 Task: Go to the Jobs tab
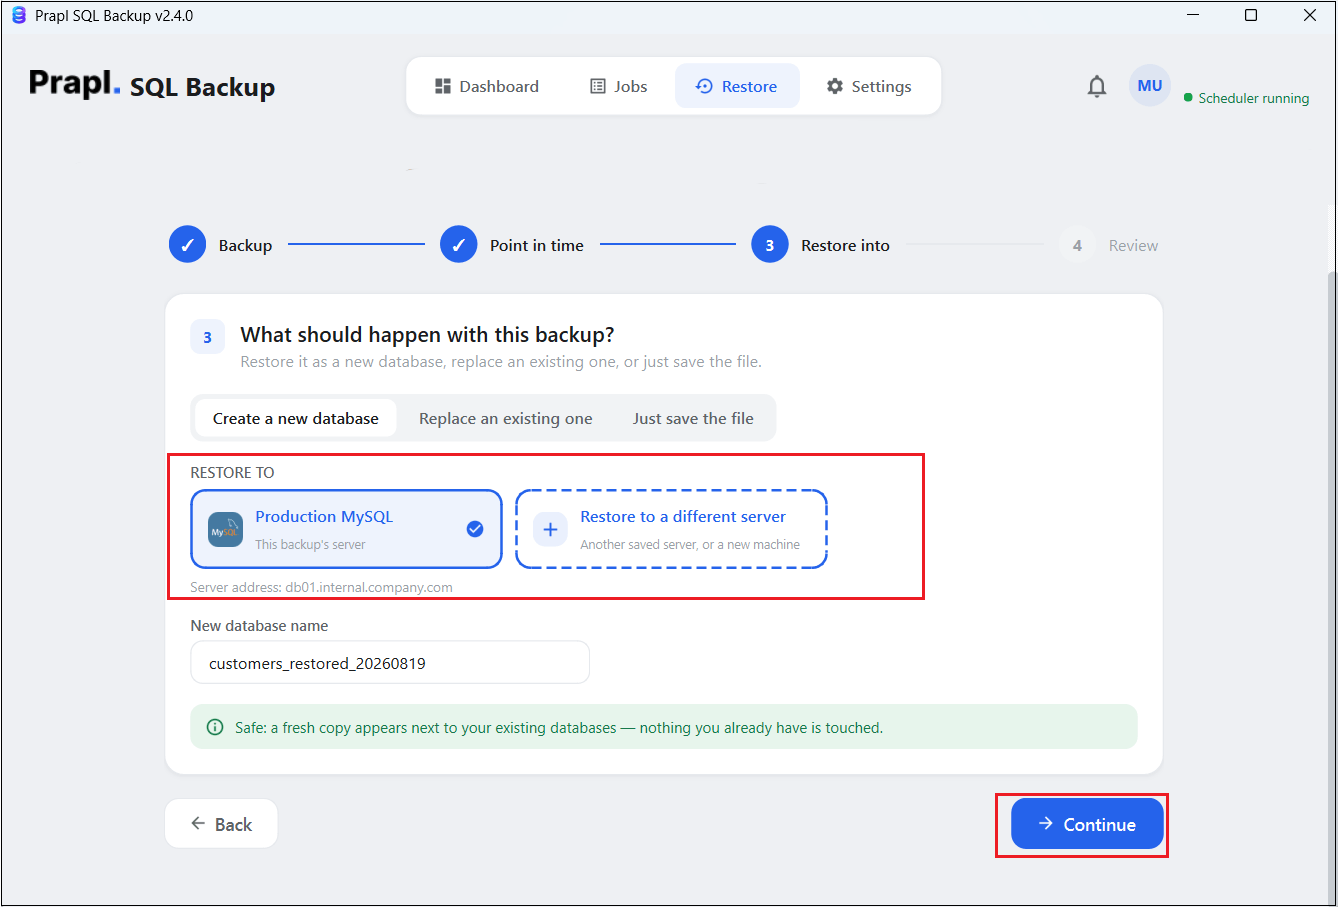618,86
